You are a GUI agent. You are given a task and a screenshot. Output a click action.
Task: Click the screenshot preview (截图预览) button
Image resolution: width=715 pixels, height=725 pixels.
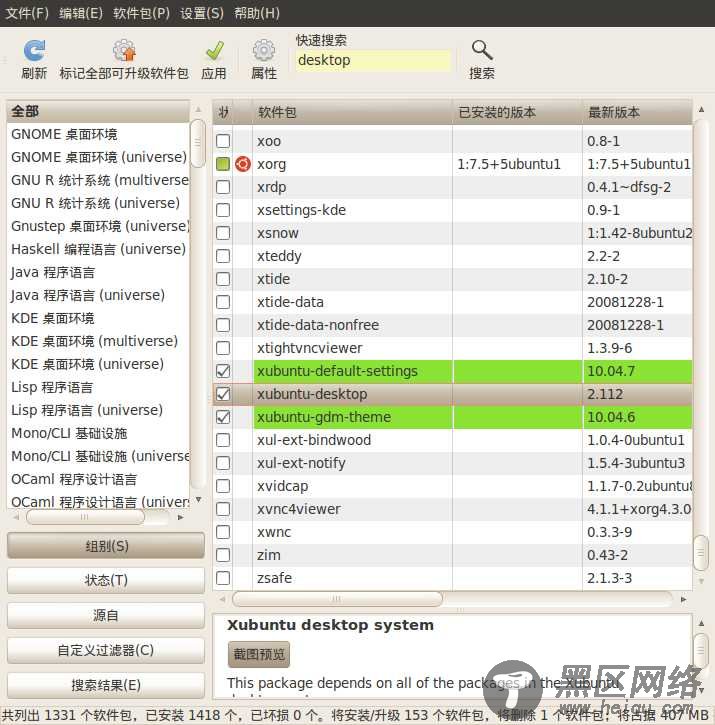(x=259, y=654)
